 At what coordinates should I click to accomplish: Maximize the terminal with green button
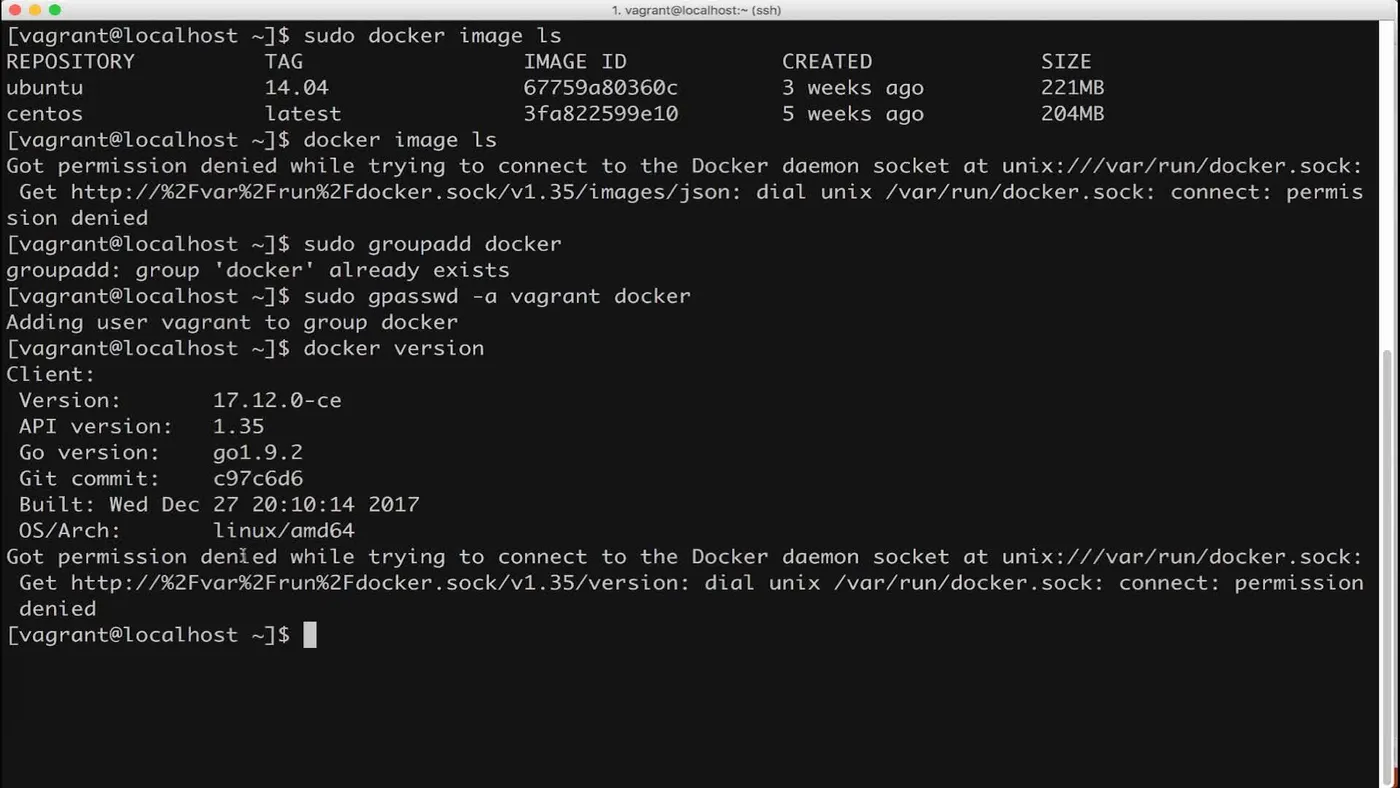tap(54, 10)
